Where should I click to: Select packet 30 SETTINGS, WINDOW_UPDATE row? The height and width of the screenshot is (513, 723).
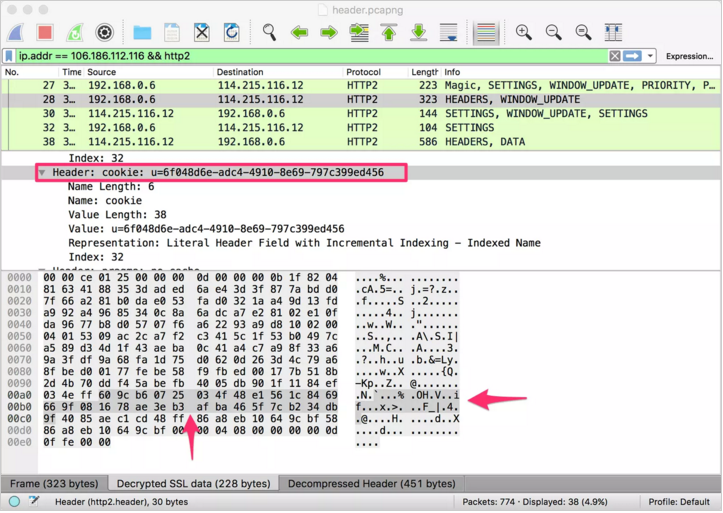coord(361,114)
